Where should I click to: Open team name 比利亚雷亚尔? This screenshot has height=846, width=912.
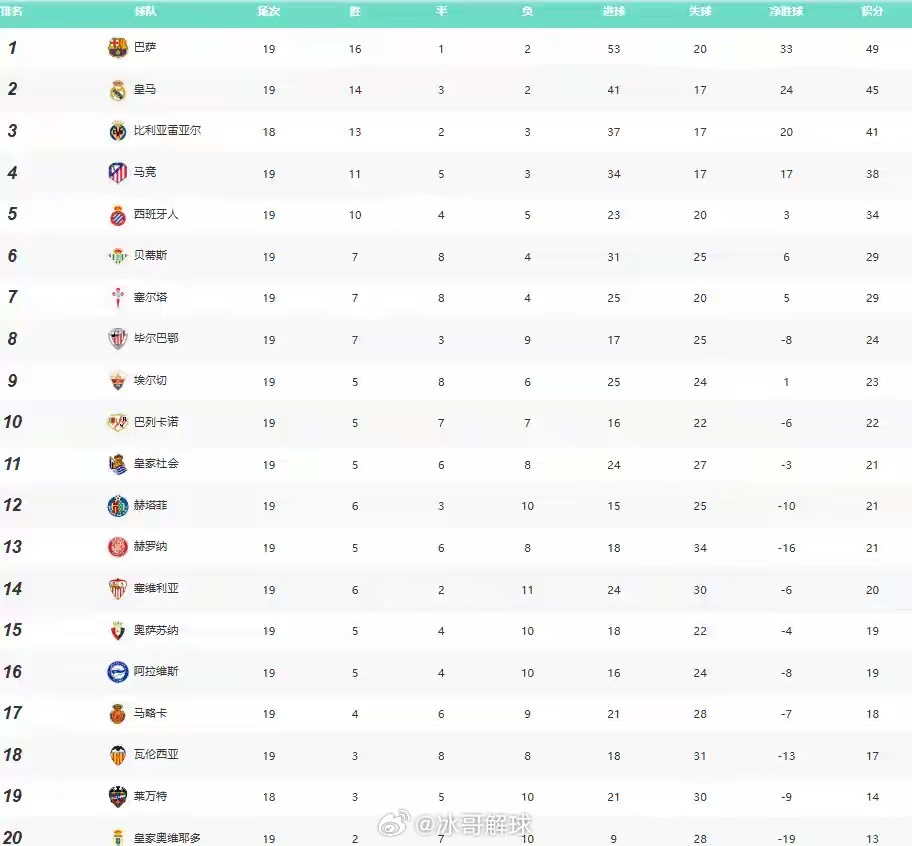168,130
